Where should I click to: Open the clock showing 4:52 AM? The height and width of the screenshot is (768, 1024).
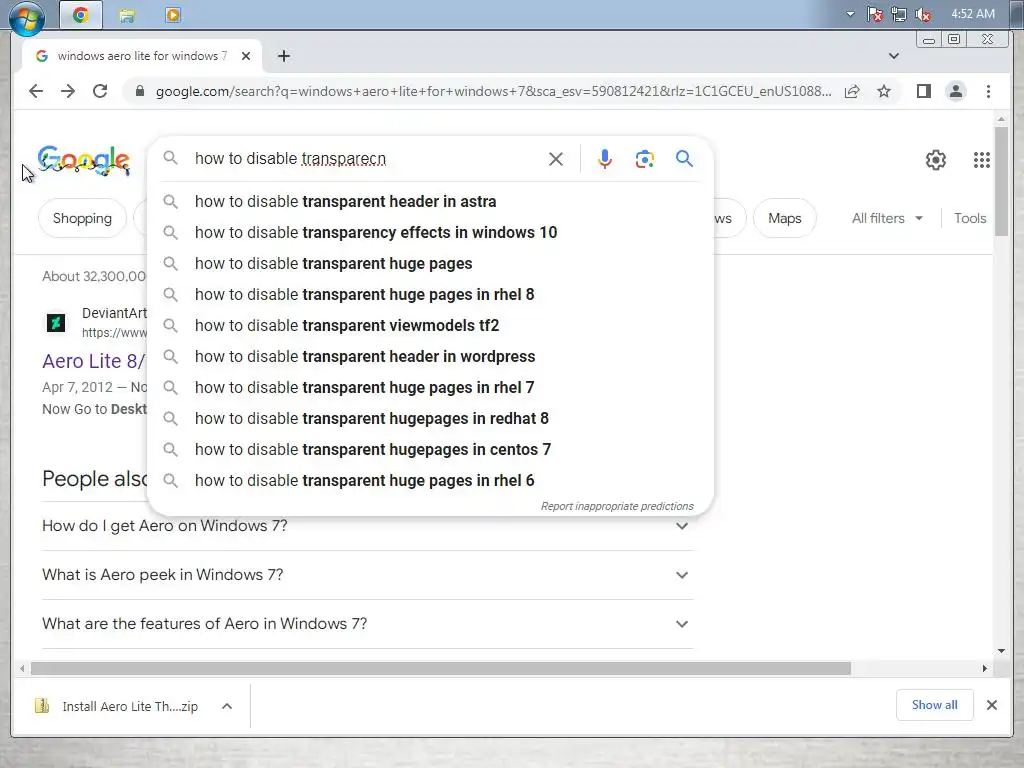click(x=972, y=14)
